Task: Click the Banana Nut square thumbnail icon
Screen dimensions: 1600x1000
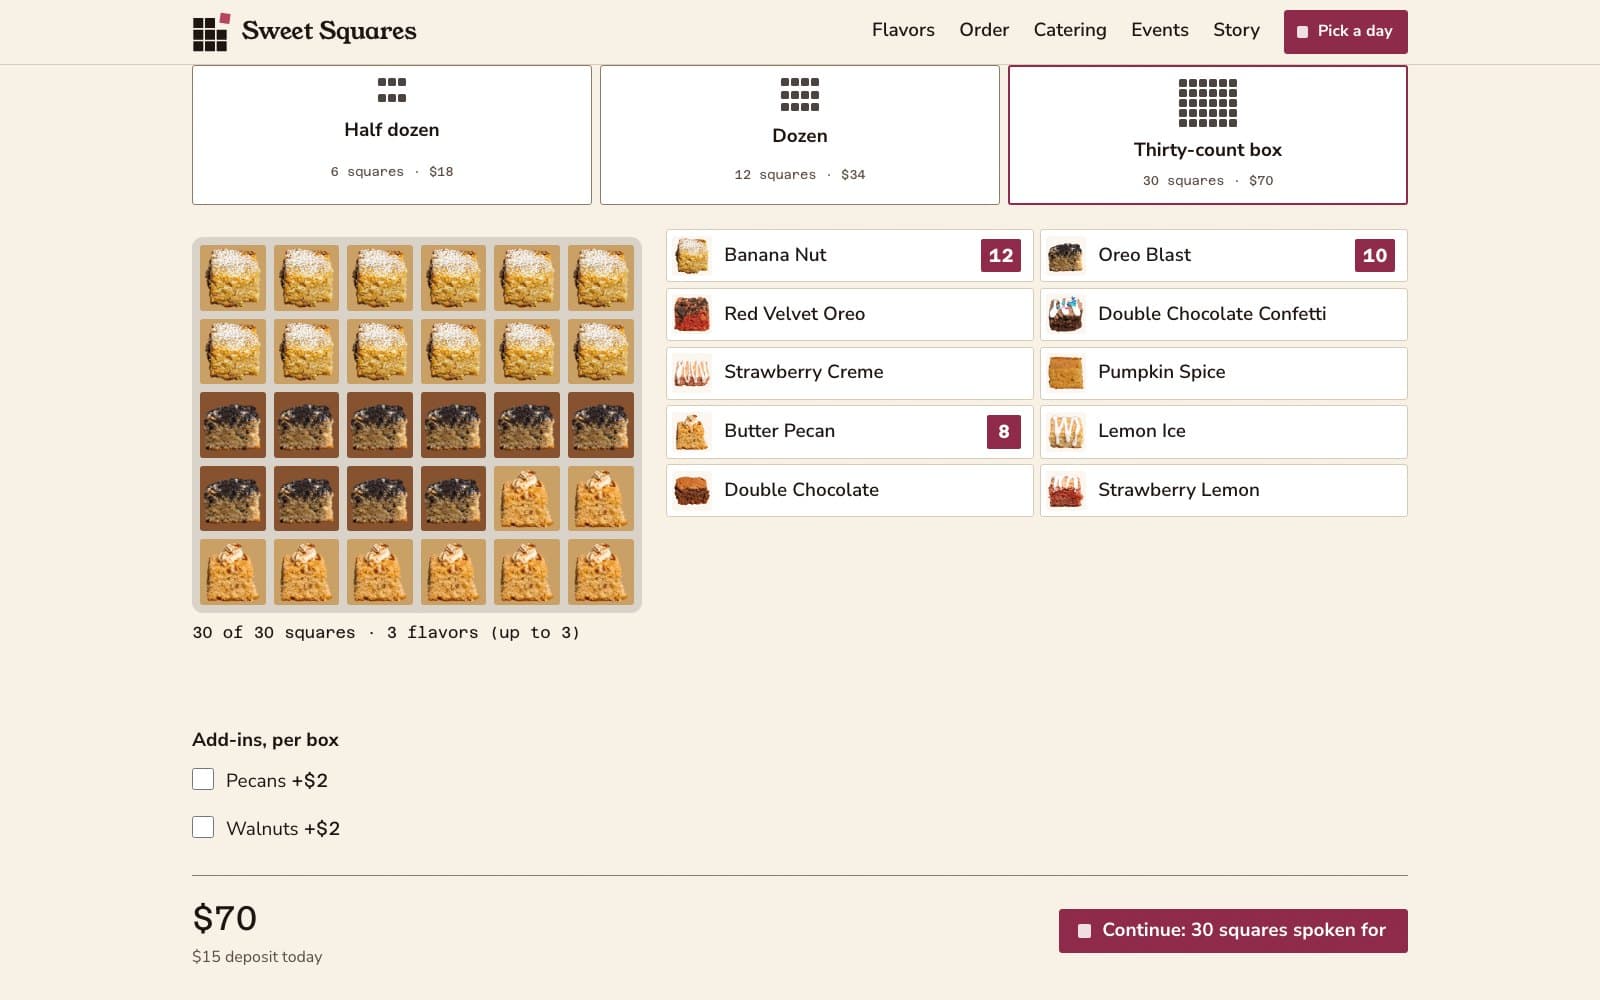Action: click(x=692, y=256)
